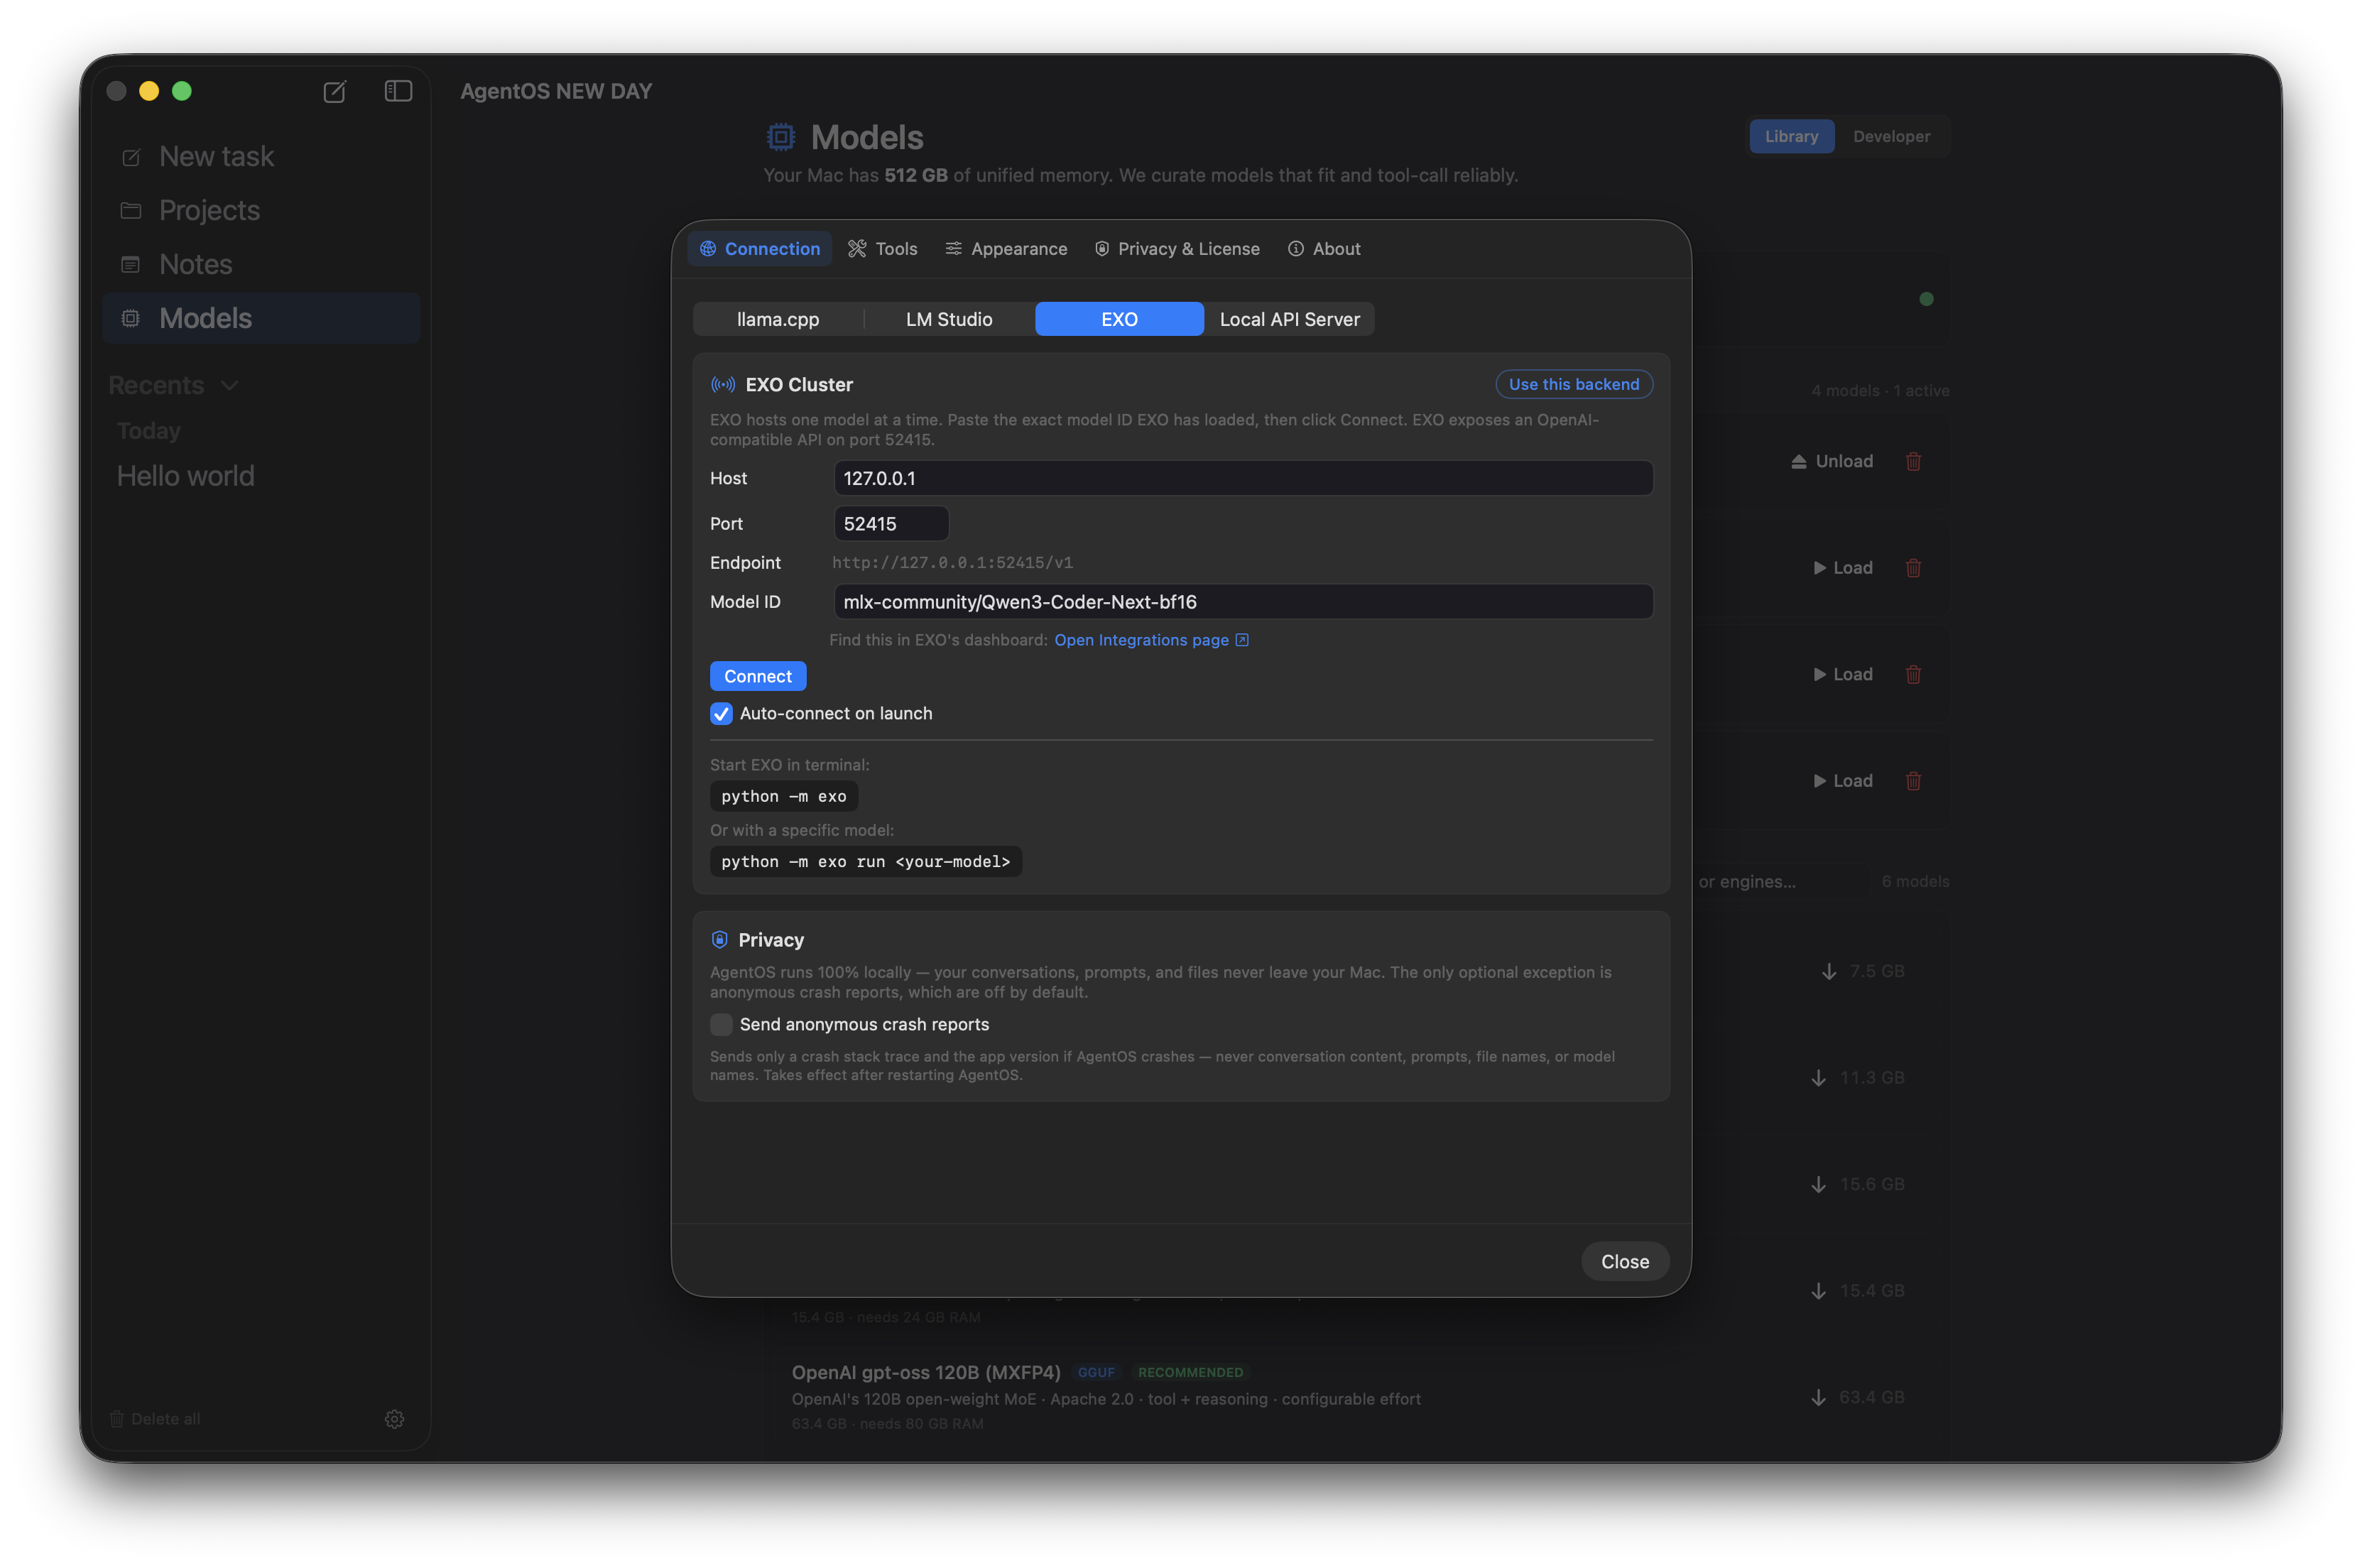Open the About tab
The height and width of the screenshot is (1568, 2362).
click(1324, 249)
